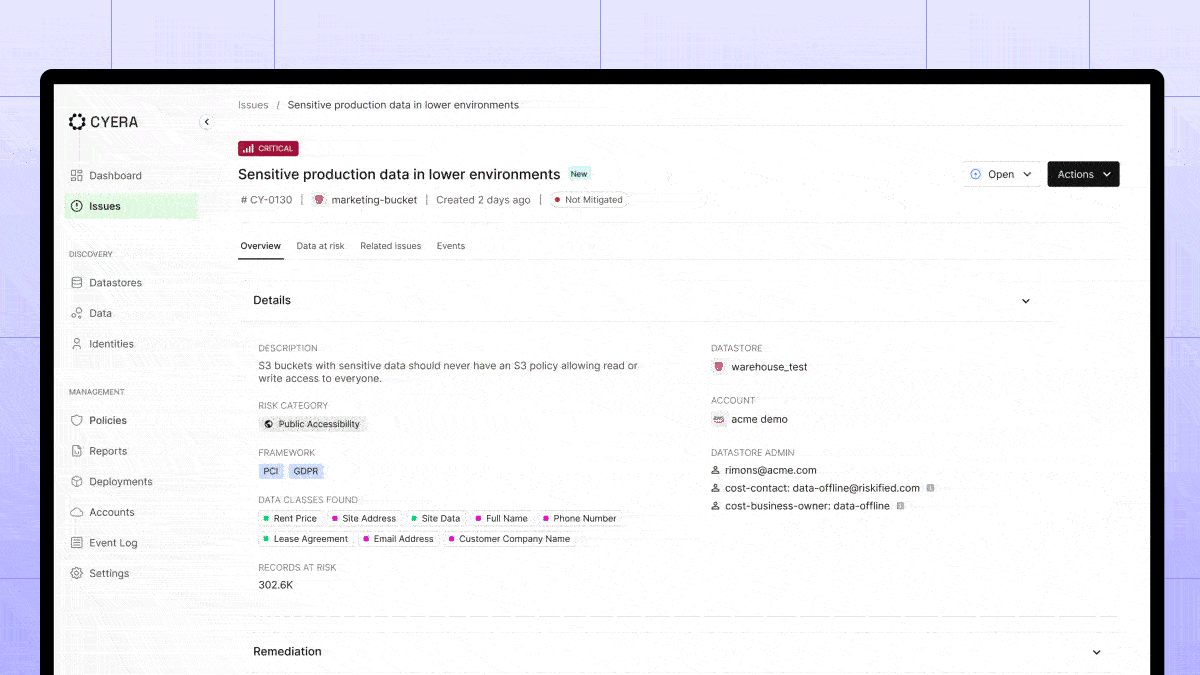Screen dimensions: 1200x675
Task: Open the Event Log from the sidebar
Action: (x=78, y=542)
